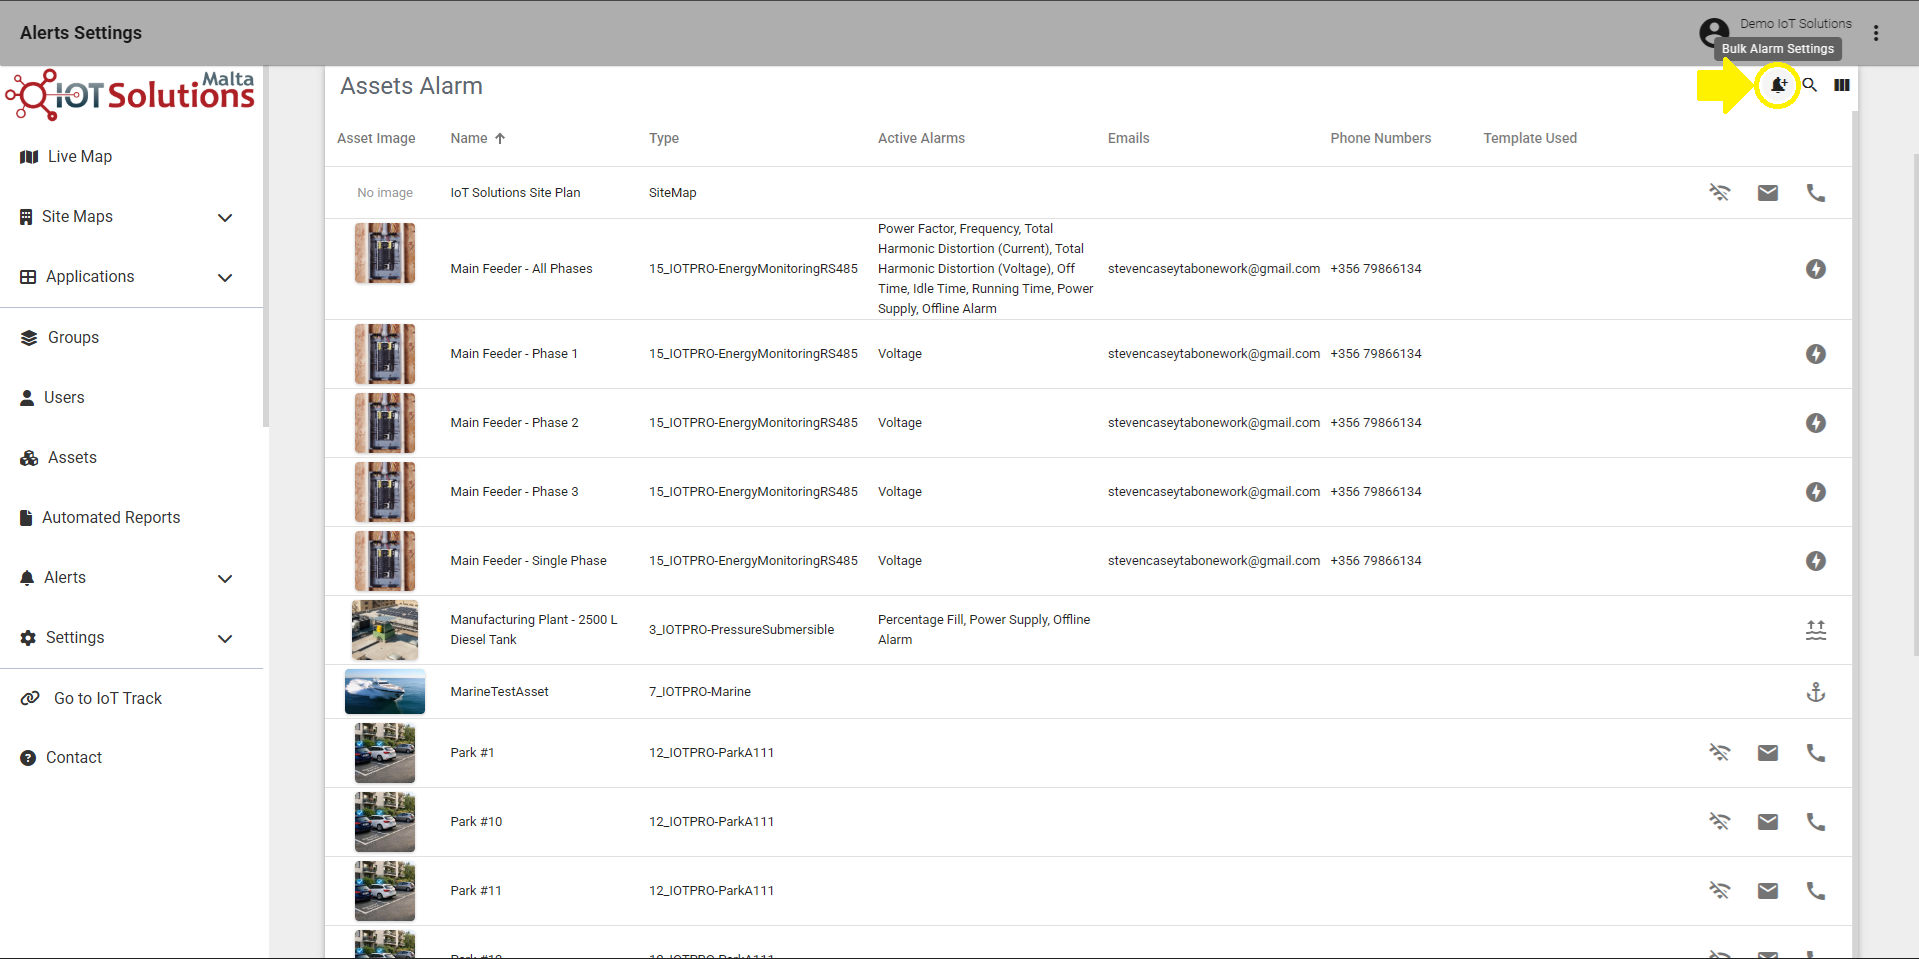Click the Asset Image column header

click(376, 138)
